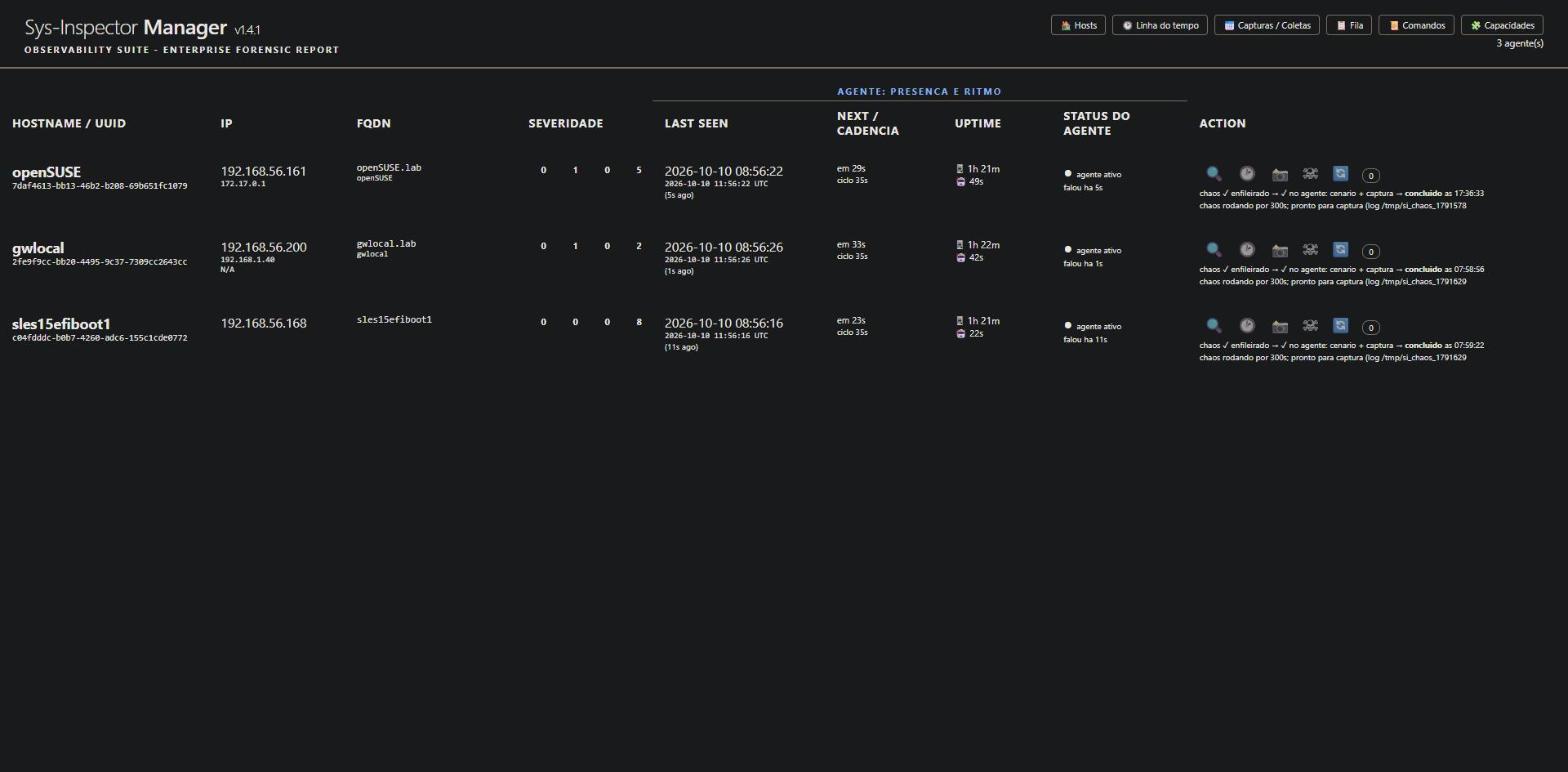Click the camera capture icon for sles15efiboot1
The image size is (1568, 772).
click(1279, 326)
